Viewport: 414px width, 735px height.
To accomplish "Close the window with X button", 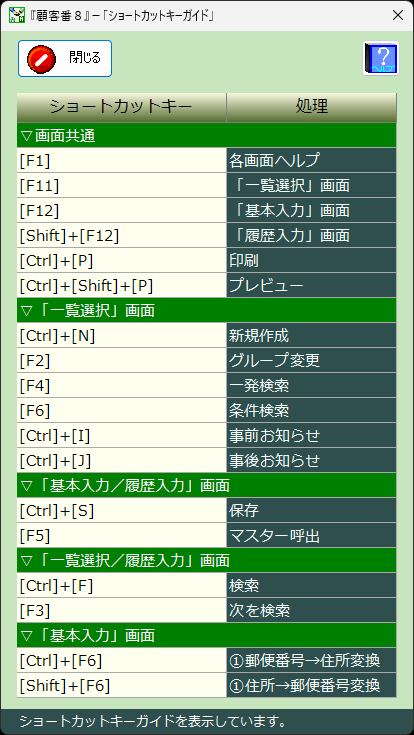I will (398, 15).
